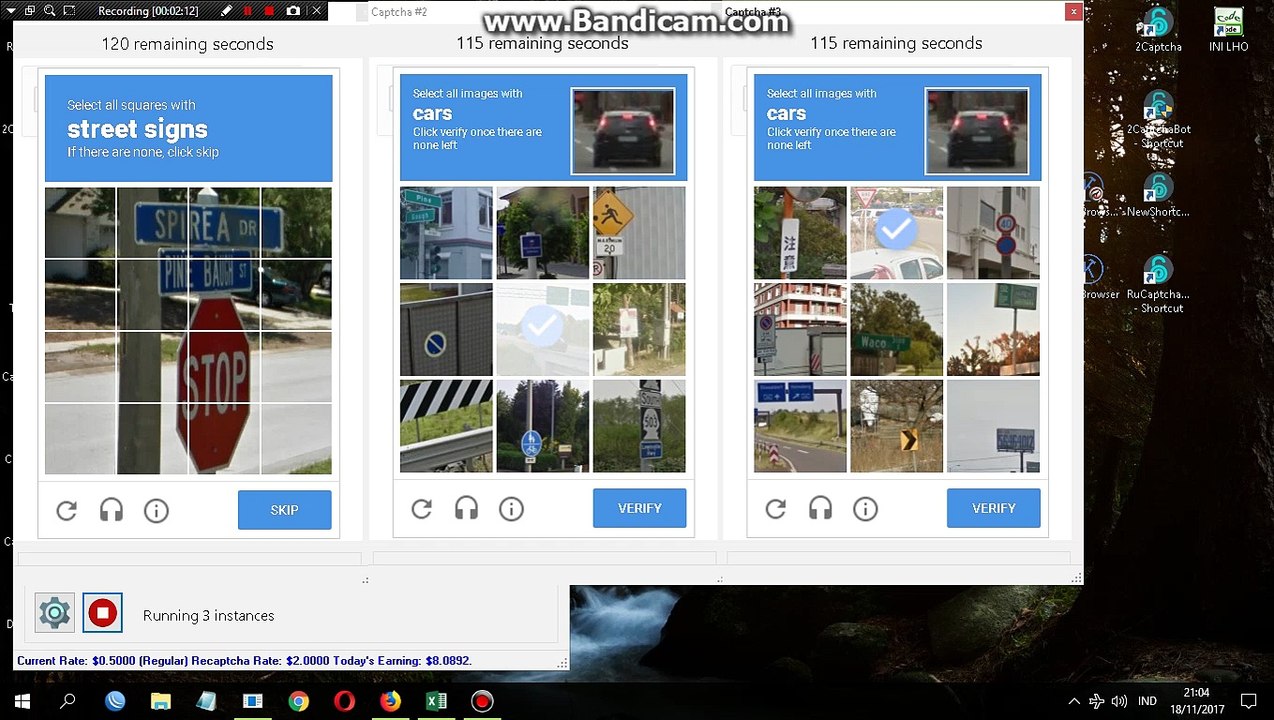The image size is (1274, 720).
Task: Open 2CaptchaBot Shortcut on desktop
Action: click(x=1158, y=120)
